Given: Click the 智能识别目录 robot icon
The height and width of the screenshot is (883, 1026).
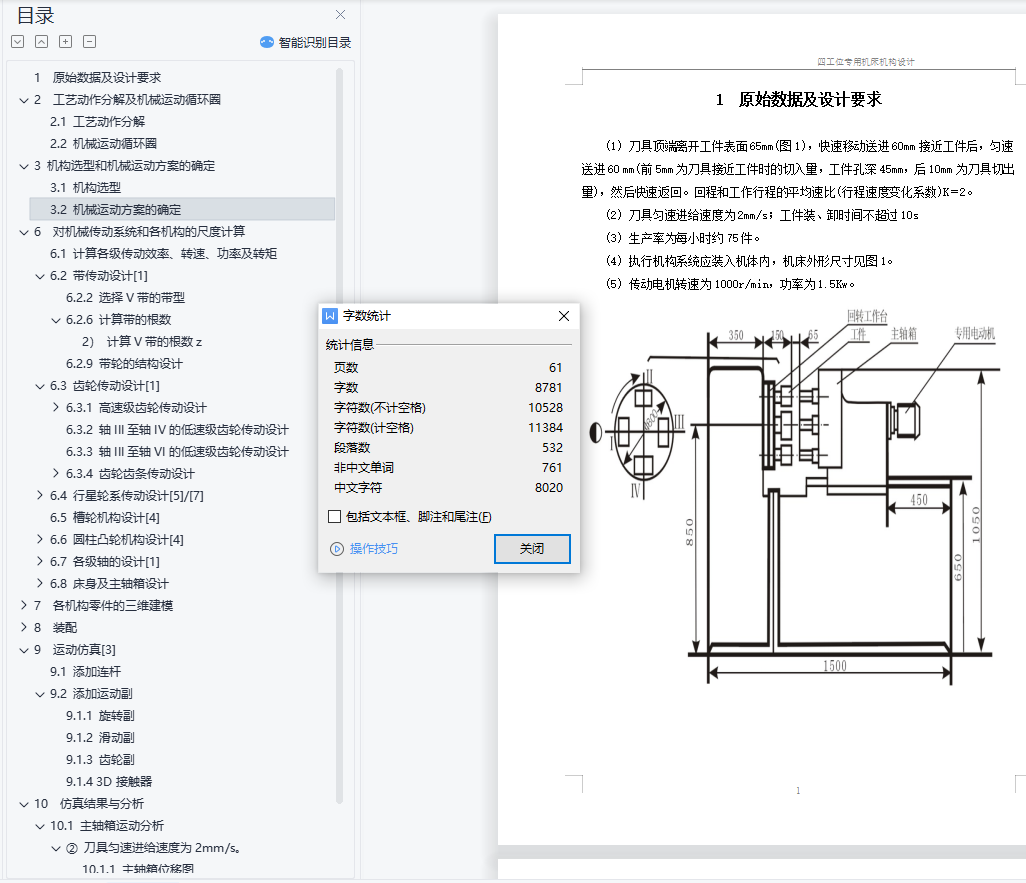Looking at the screenshot, I should 267,42.
